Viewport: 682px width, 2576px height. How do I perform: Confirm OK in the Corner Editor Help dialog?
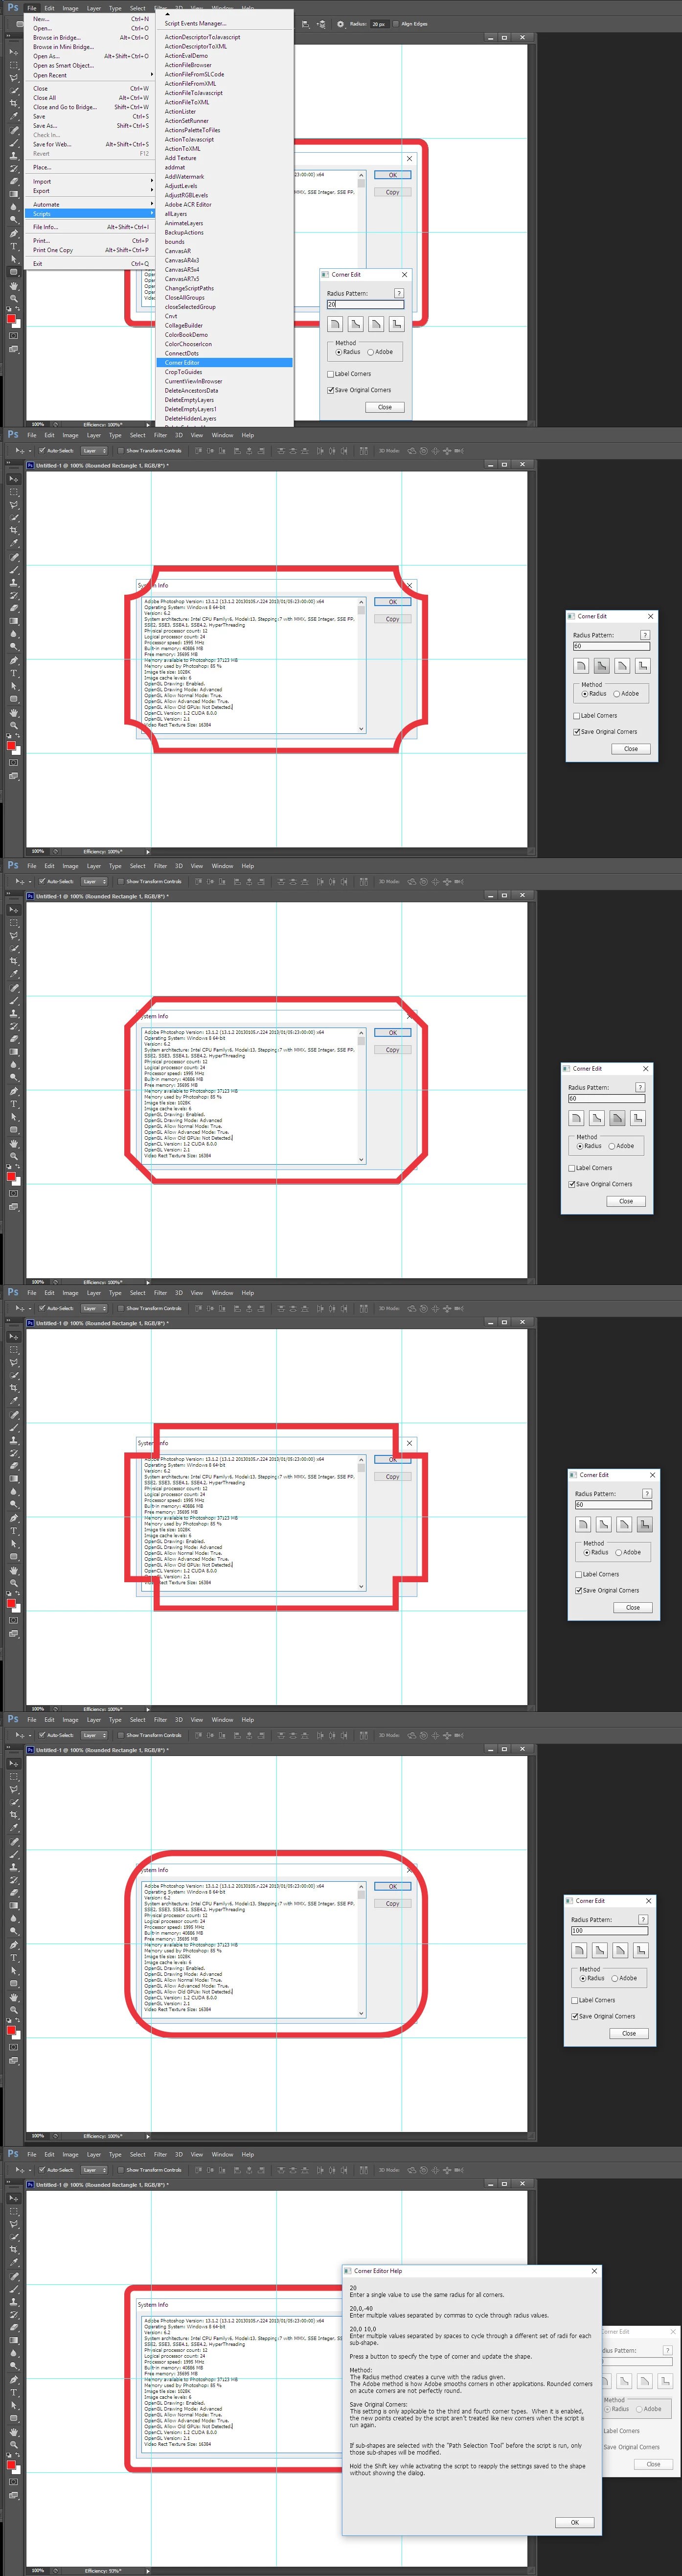pos(575,2522)
